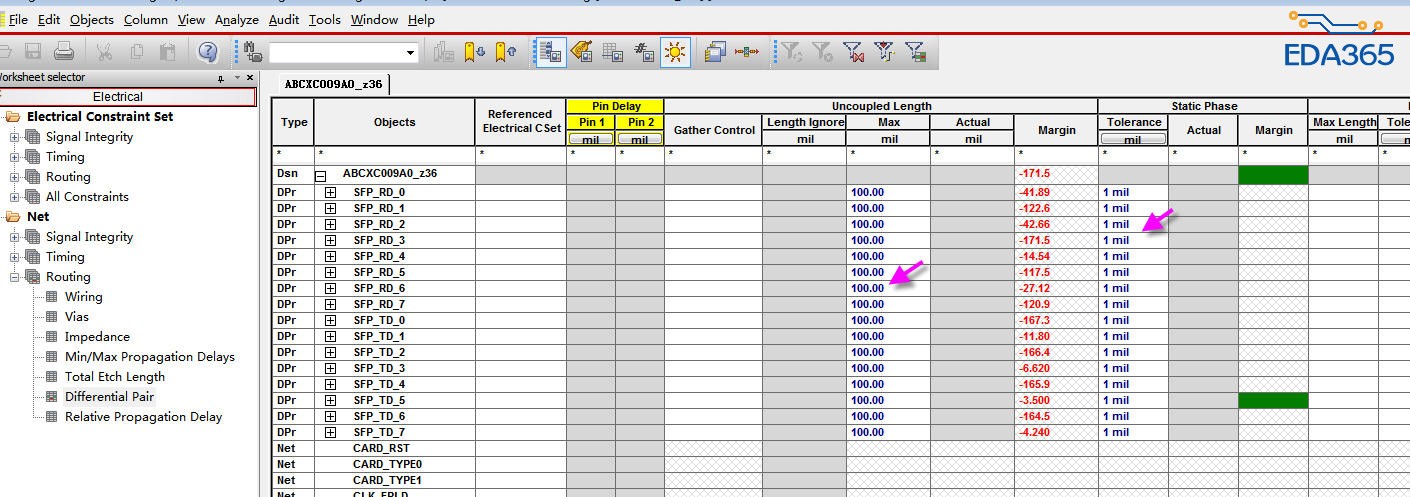The image size is (1410, 497).
Task: Click the bookmark with down arrow icon
Action: click(475, 52)
